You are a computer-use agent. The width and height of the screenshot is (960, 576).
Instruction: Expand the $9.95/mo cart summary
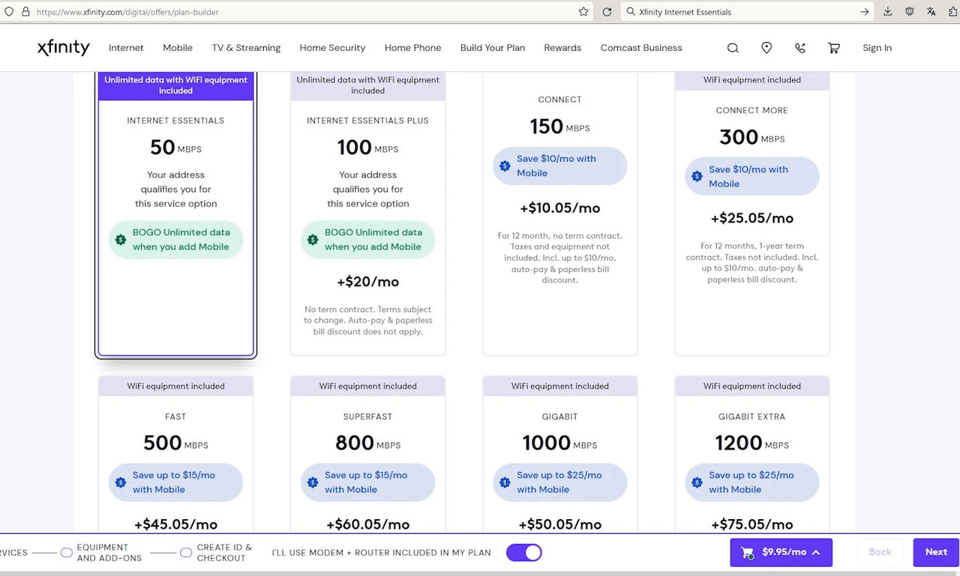[781, 552]
